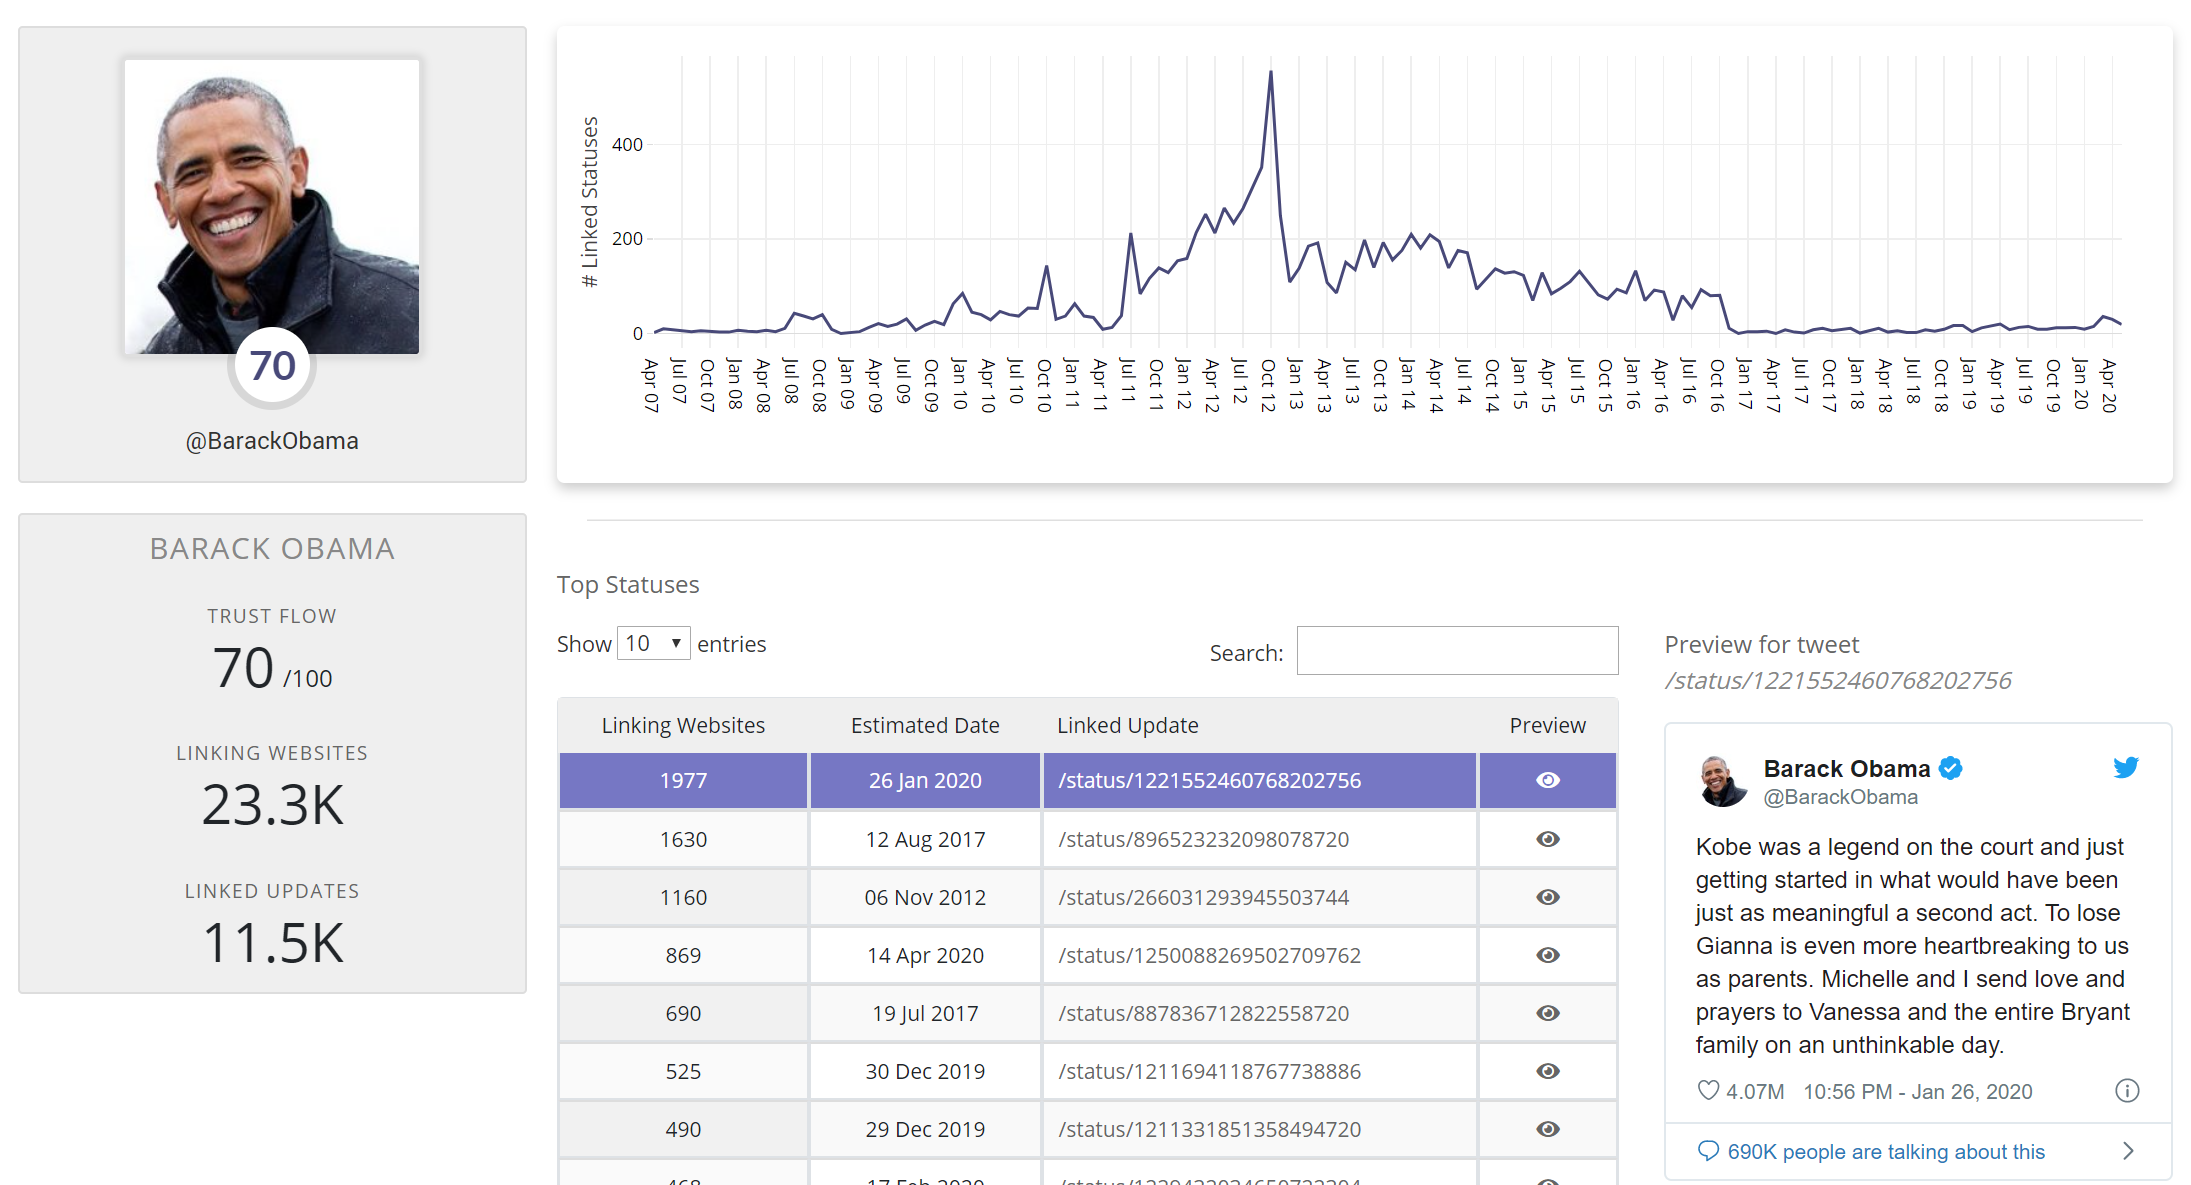
Task: Select status /status/896523232098078720
Action: tap(1203, 839)
